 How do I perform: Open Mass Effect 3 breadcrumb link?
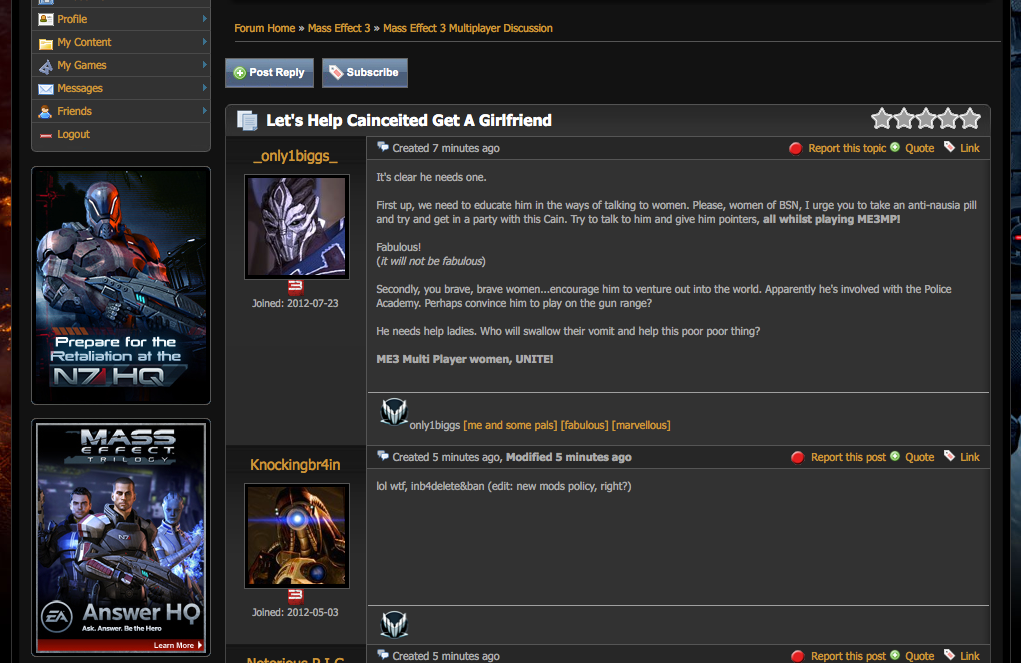(x=339, y=28)
